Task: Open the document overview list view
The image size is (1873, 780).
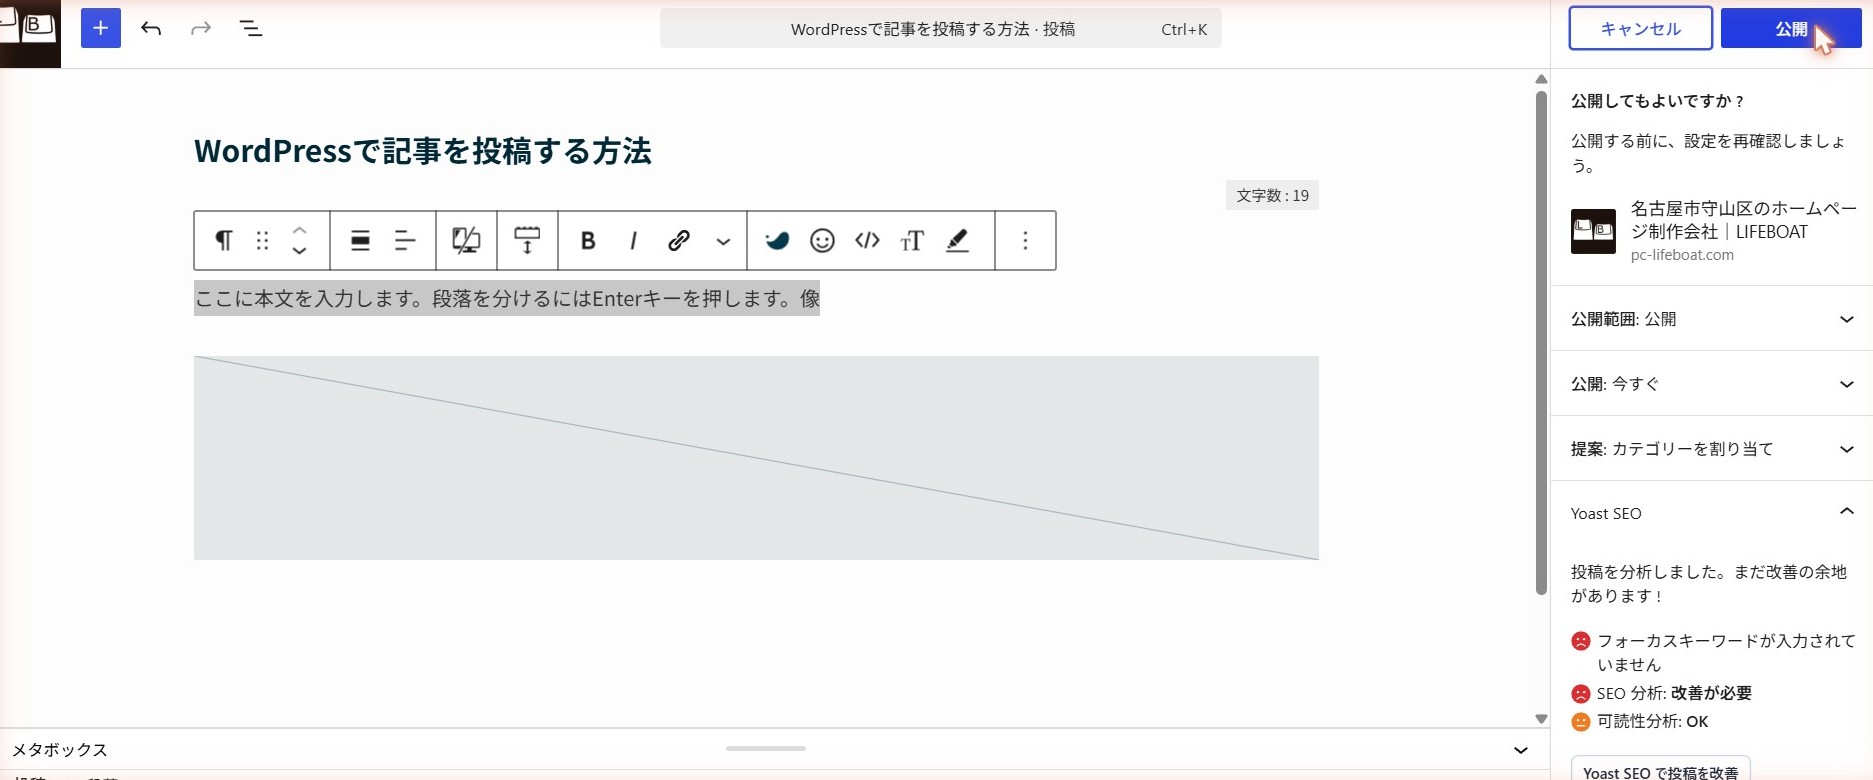Action: coord(251,28)
